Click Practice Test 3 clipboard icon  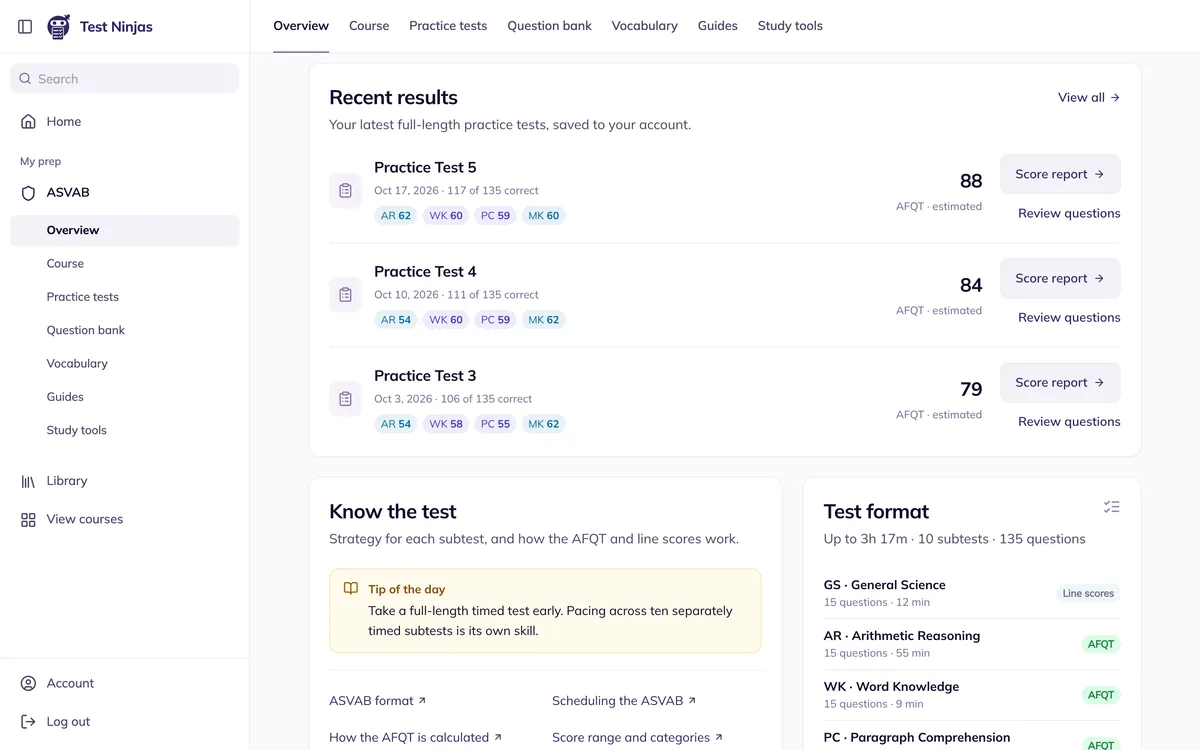click(x=345, y=399)
